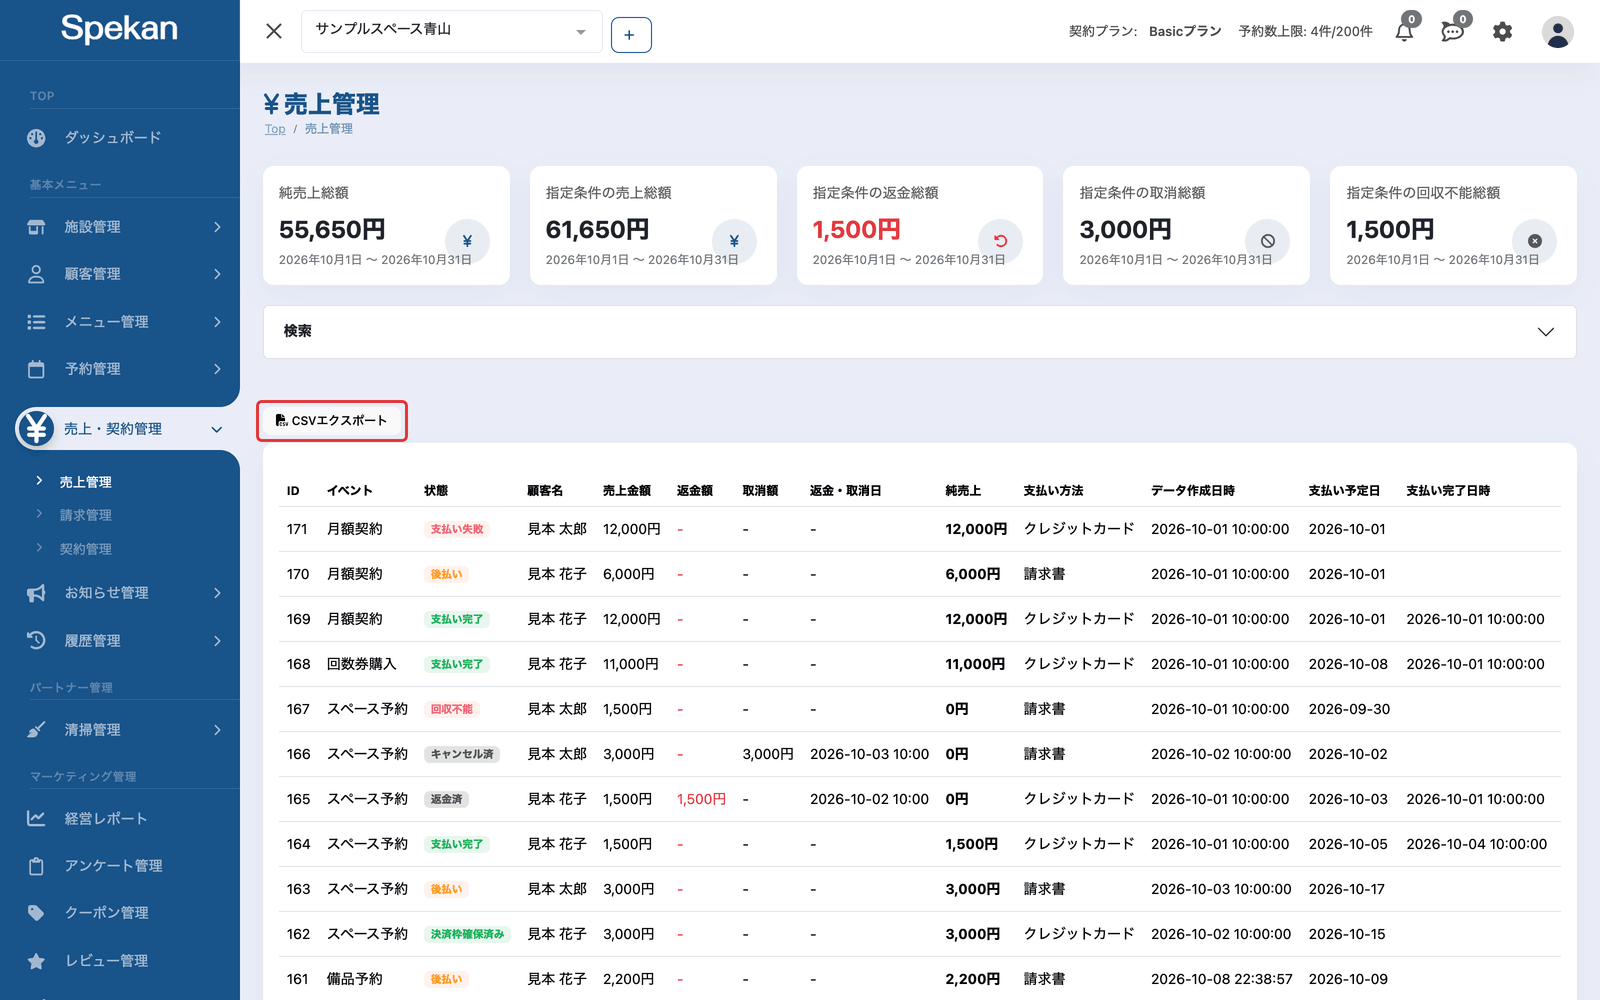Screen dimensions: 1600x1000
Task: Click the 回収不能 status badge in row 167
Action: (452, 709)
